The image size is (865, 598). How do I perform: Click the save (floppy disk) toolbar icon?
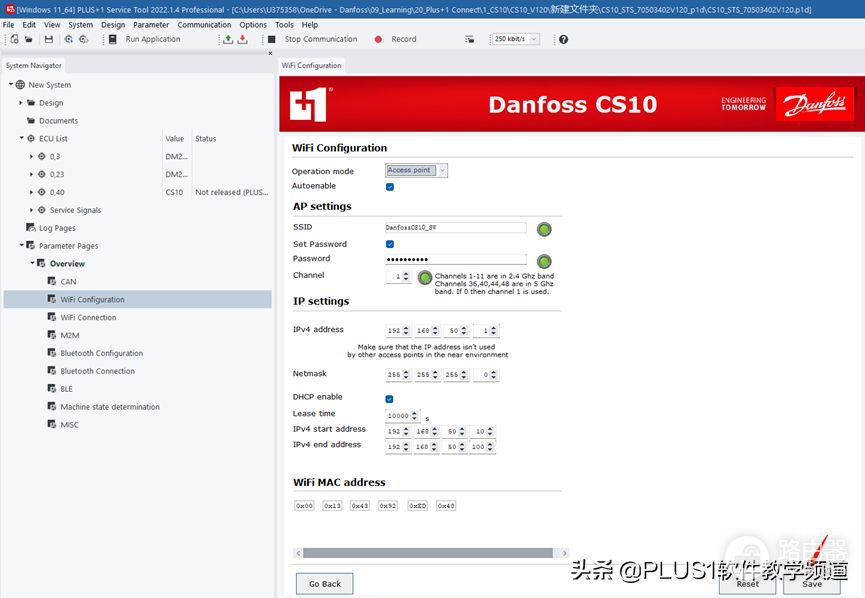48,39
